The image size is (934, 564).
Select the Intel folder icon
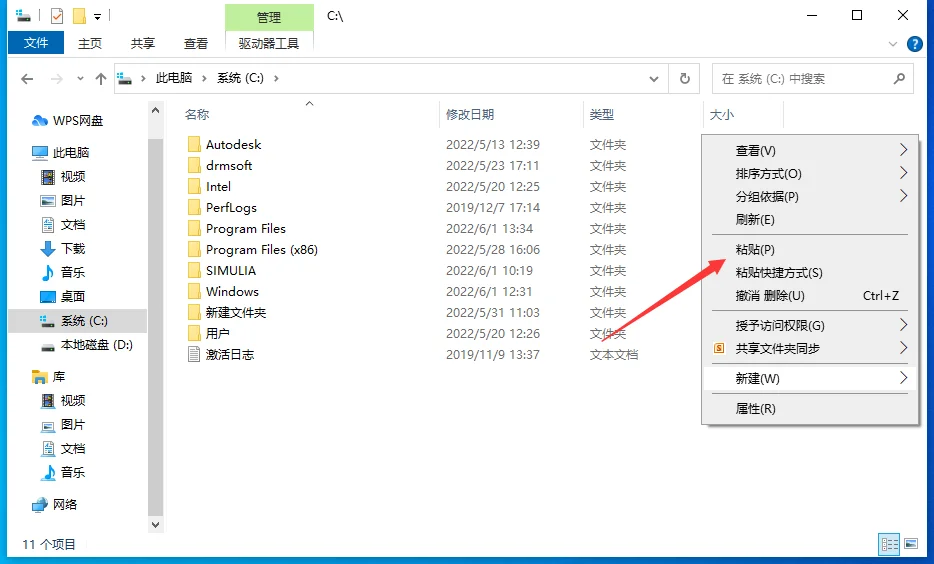(194, 186)
